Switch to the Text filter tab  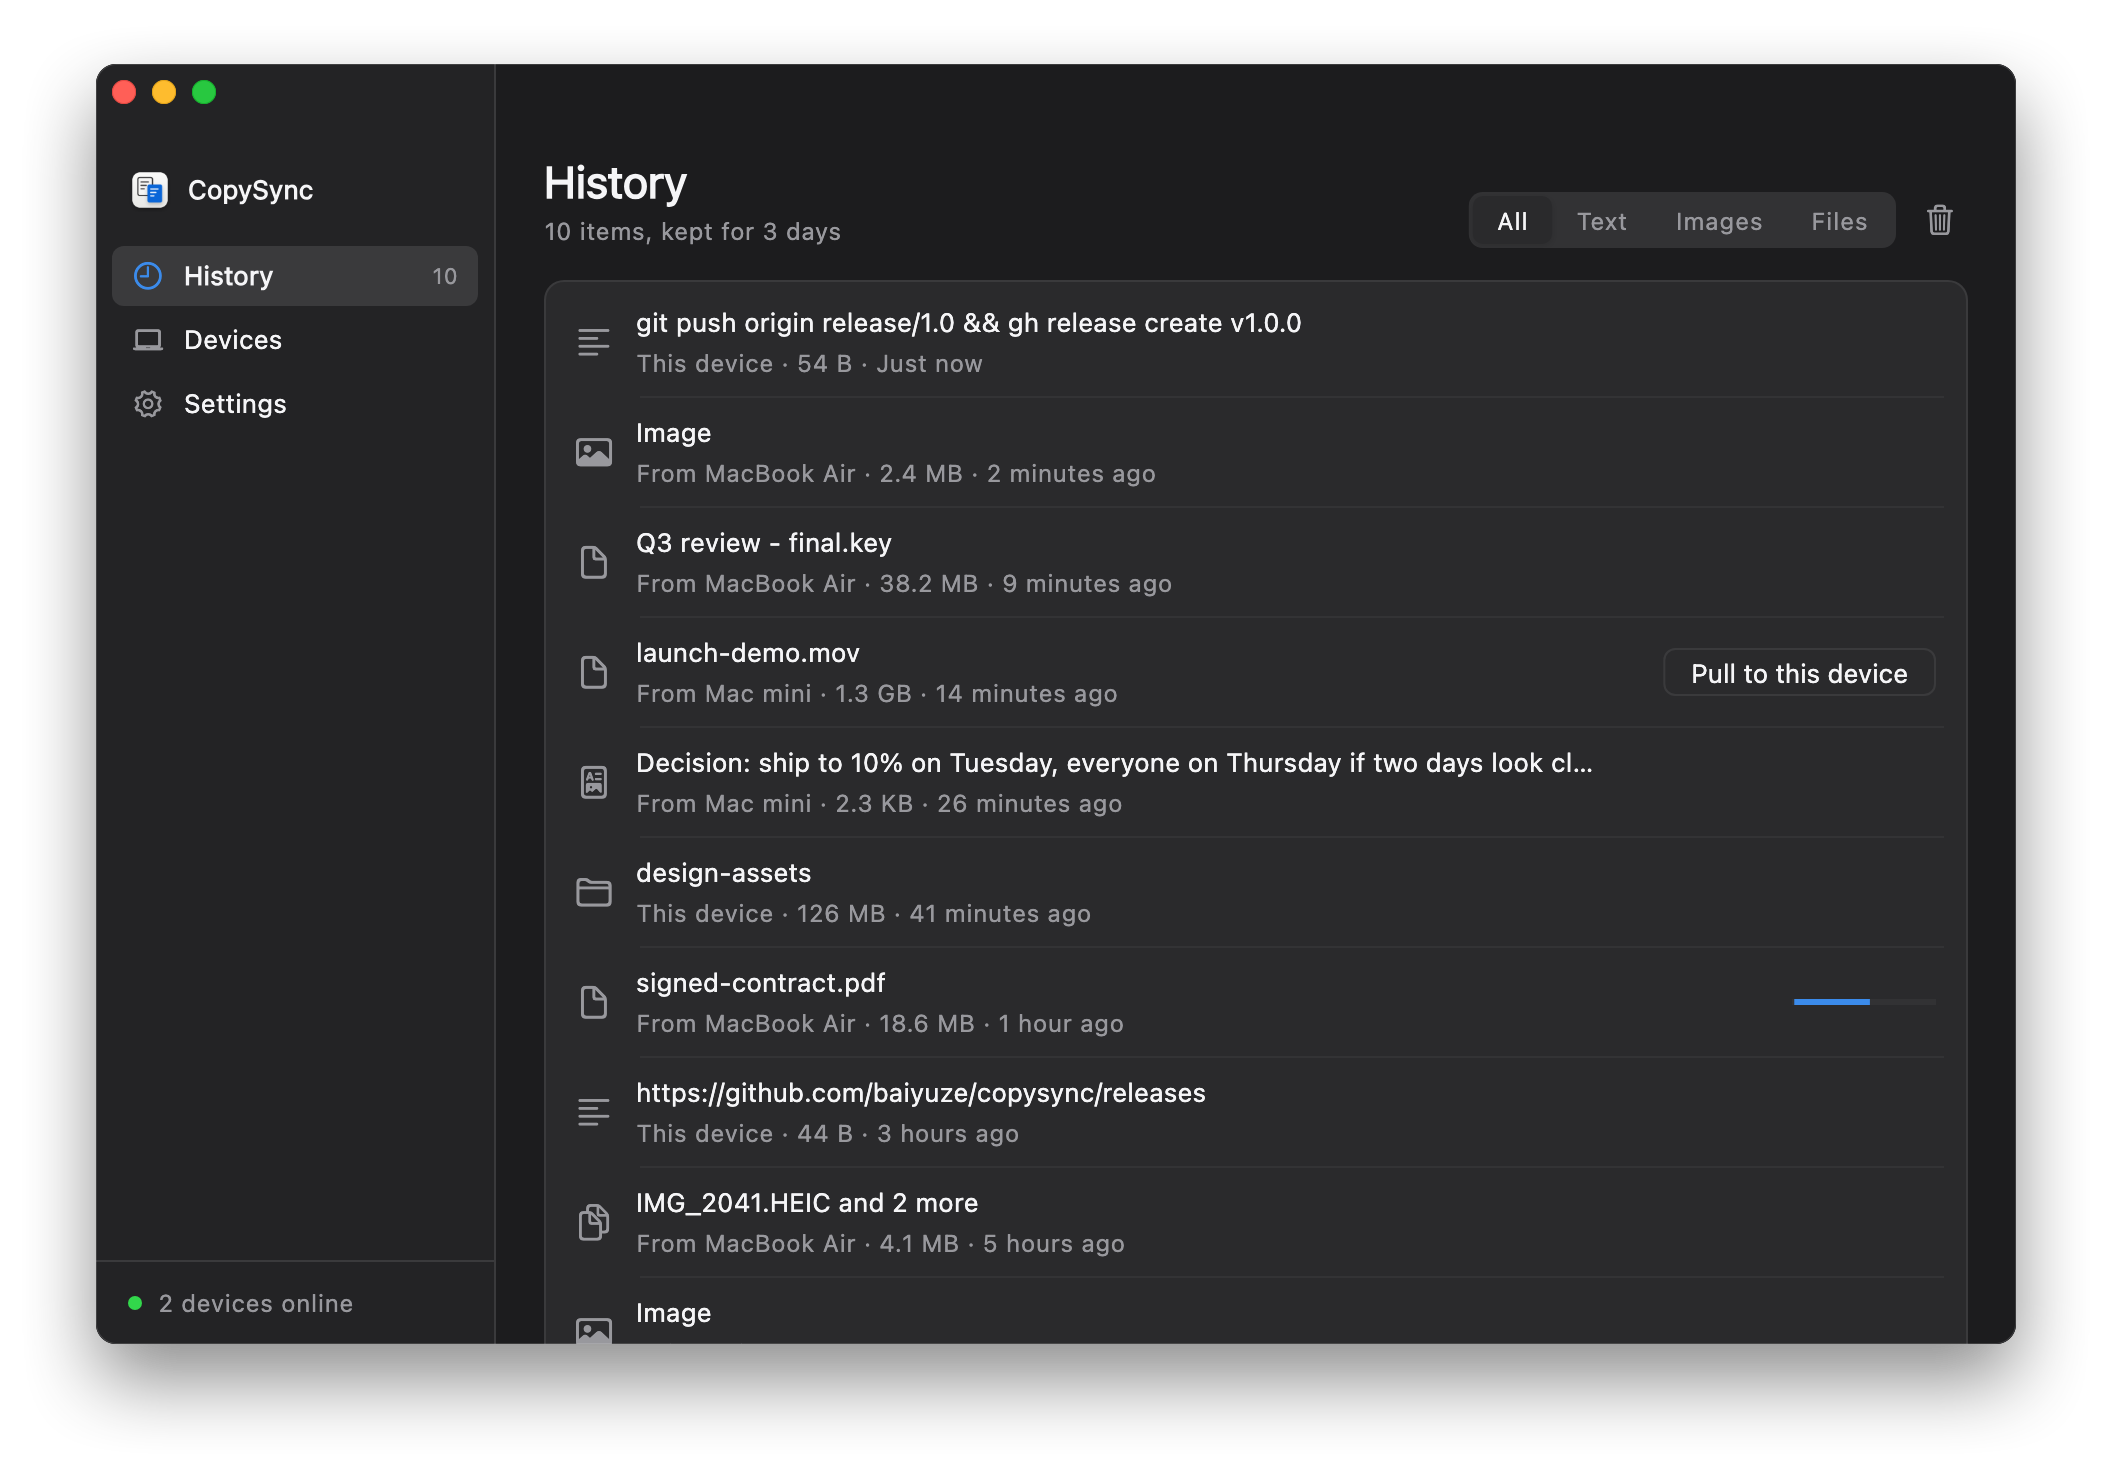(x=1601, y=221)
